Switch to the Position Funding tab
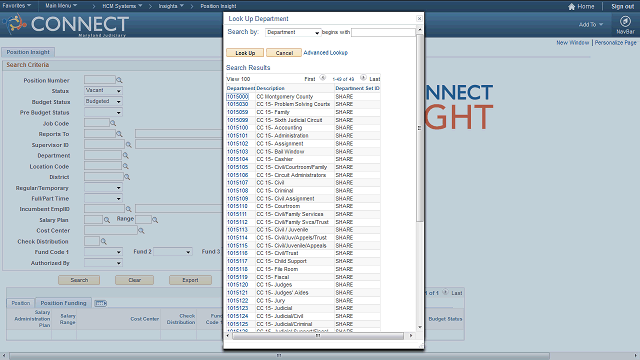The width and height of the screenshot is (640, 360). [x=63, y=303]
